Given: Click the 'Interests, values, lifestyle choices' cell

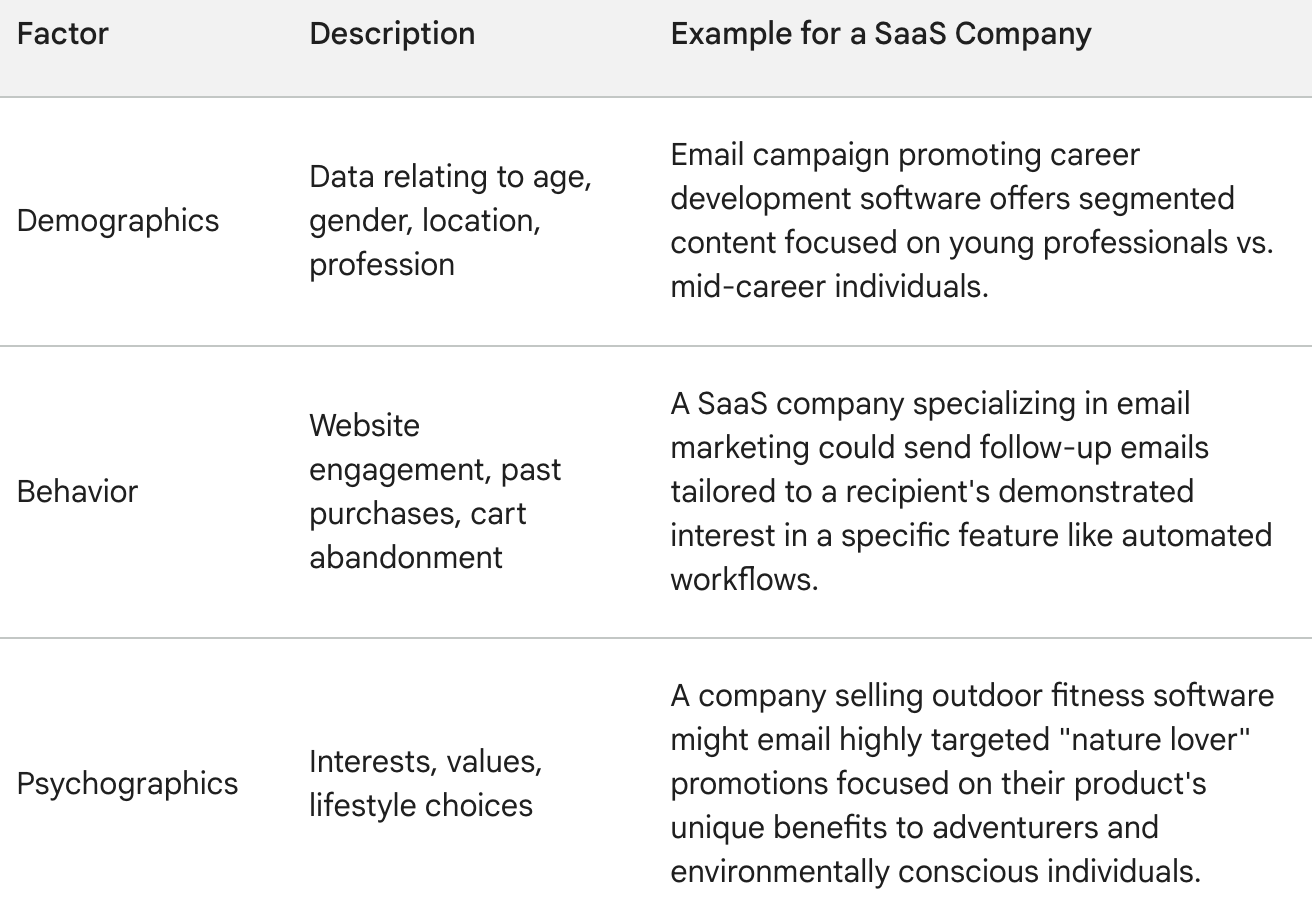Looking at the screenshot, I should point(426,783).
